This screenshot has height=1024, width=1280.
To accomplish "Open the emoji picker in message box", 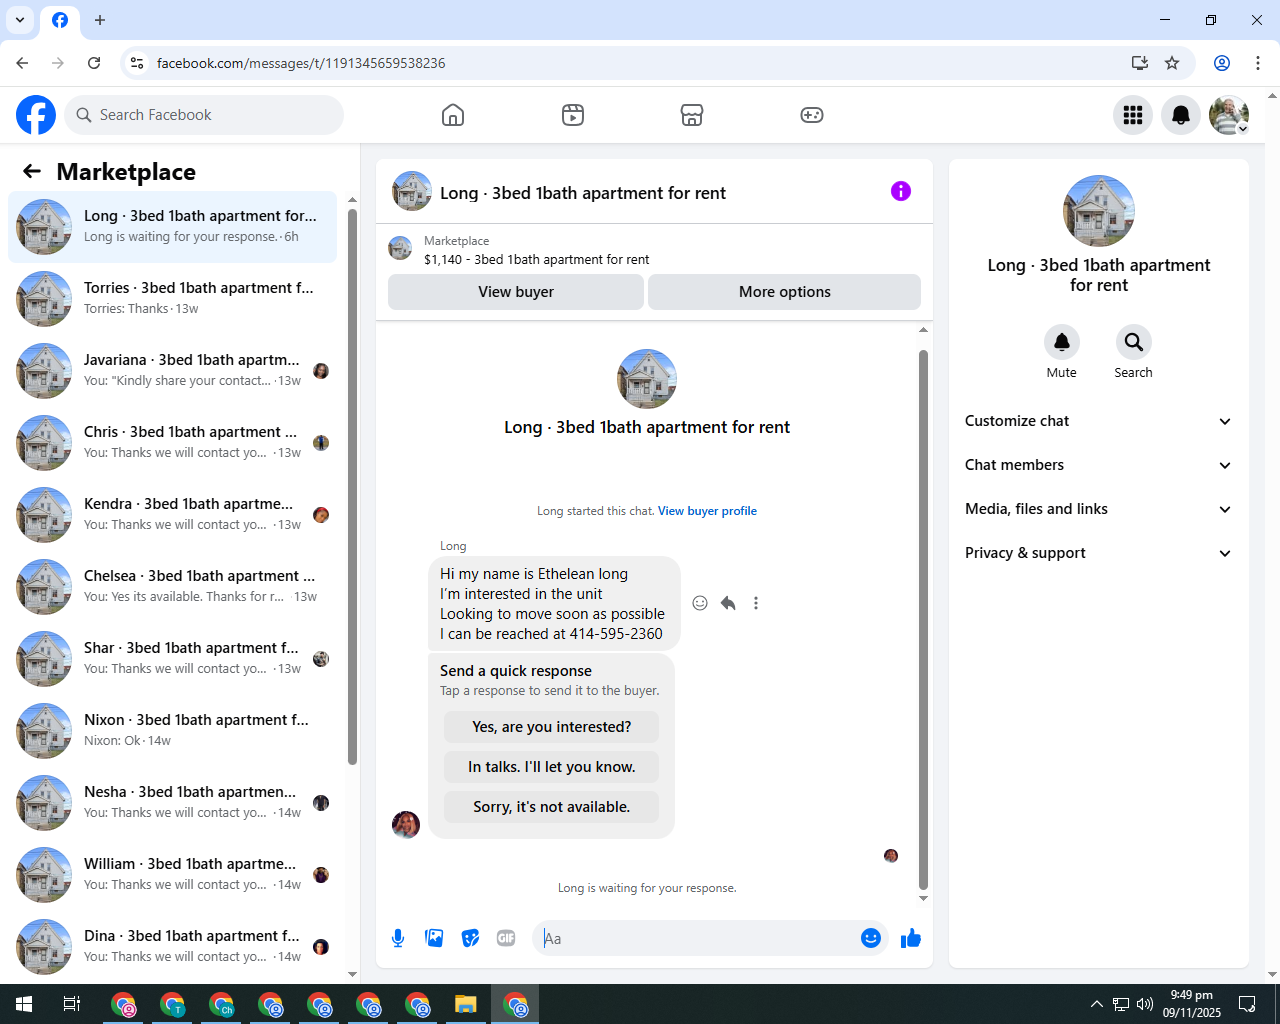I will 871,938.
